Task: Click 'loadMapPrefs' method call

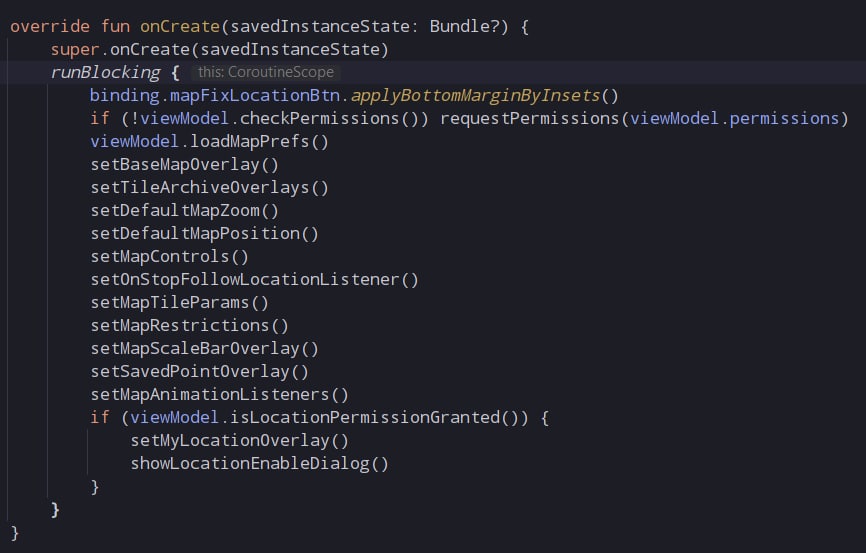Action: point(250,142)
